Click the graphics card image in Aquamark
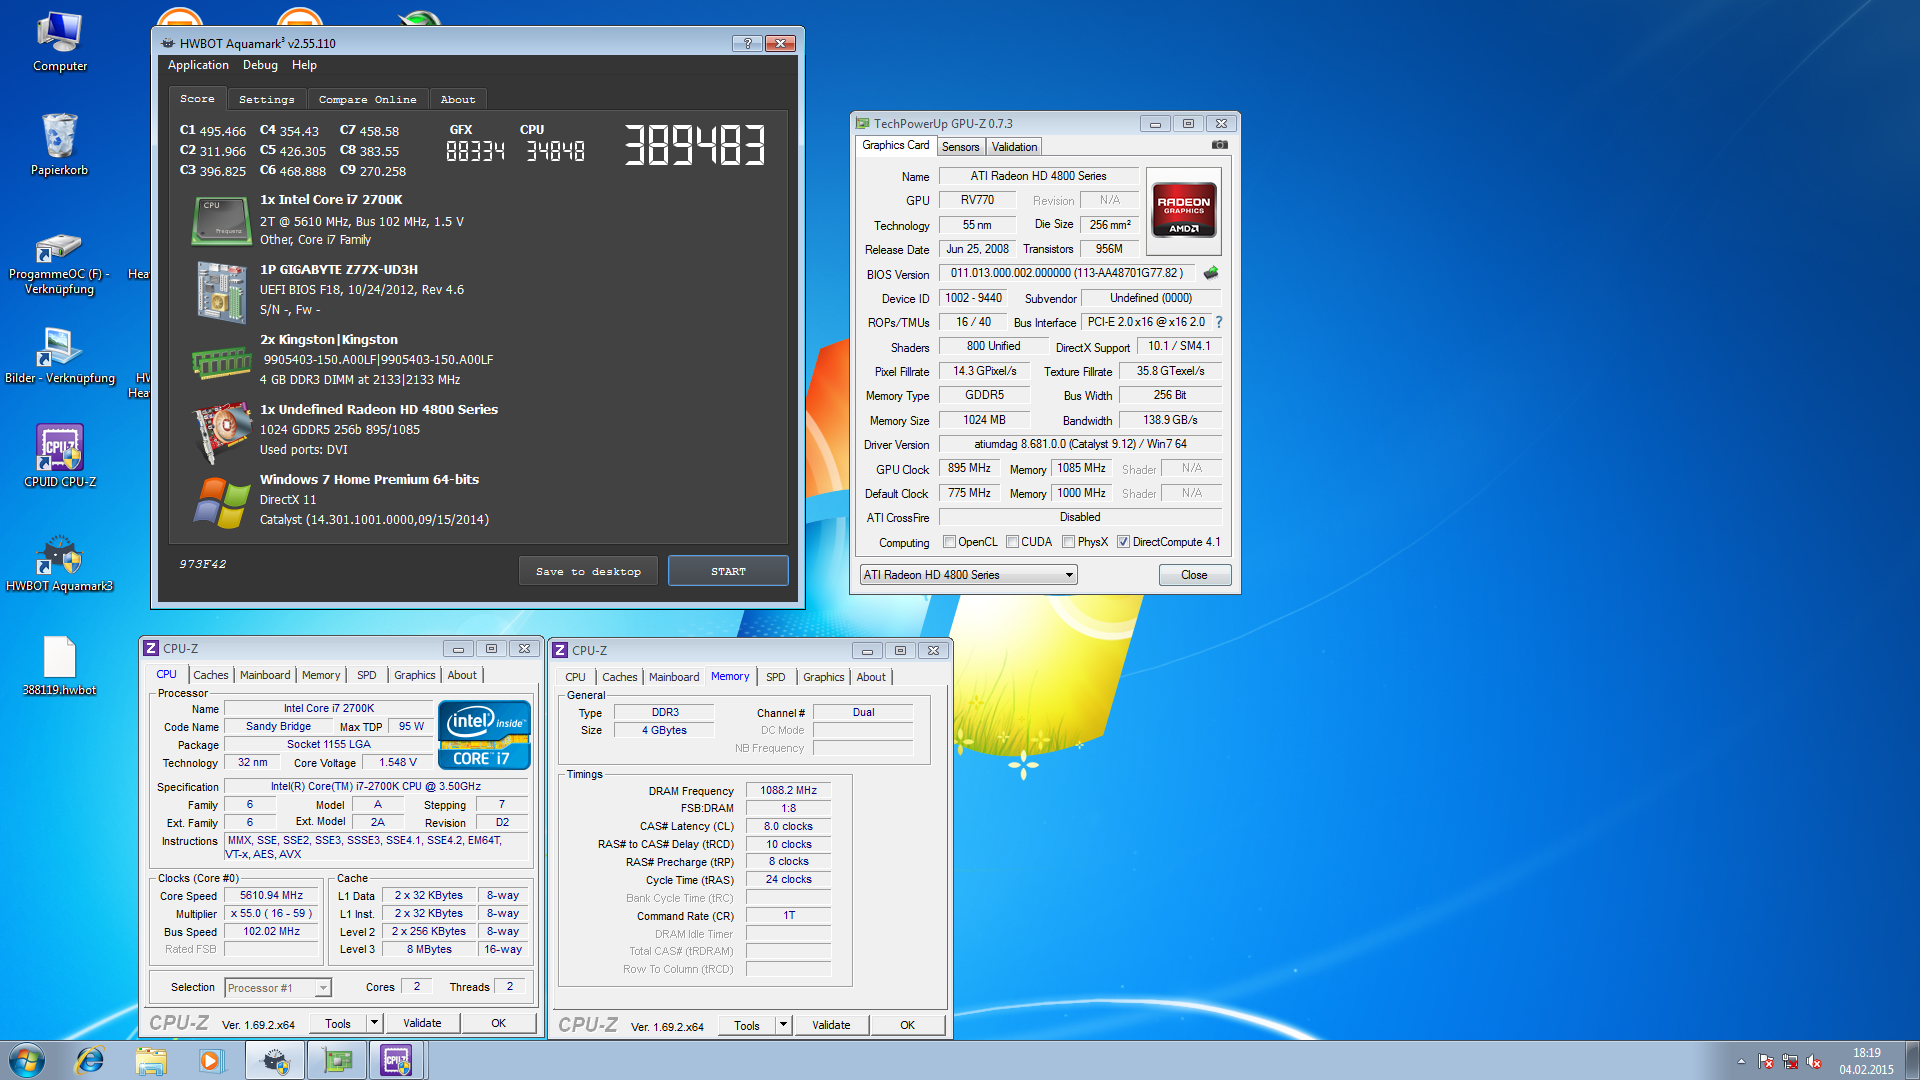1920x1080 pixels. coord(221,433)
